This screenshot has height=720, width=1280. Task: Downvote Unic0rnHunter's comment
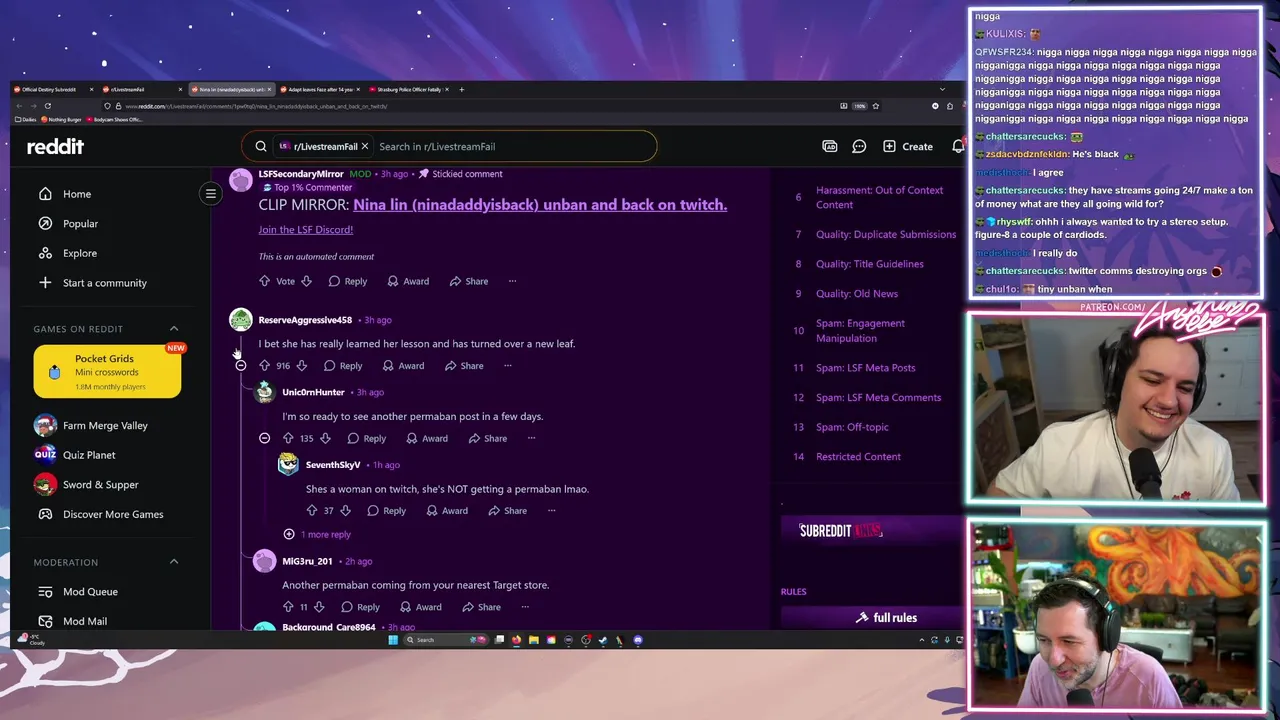coord(325,438)
